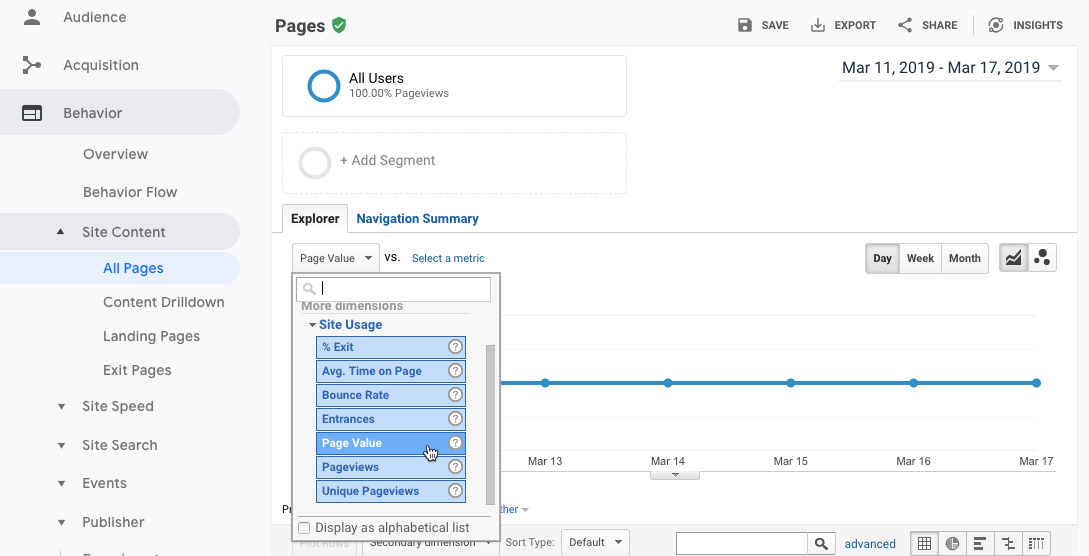Switch to the pivot table view
1089x556 pixels.
(1037, 543)
